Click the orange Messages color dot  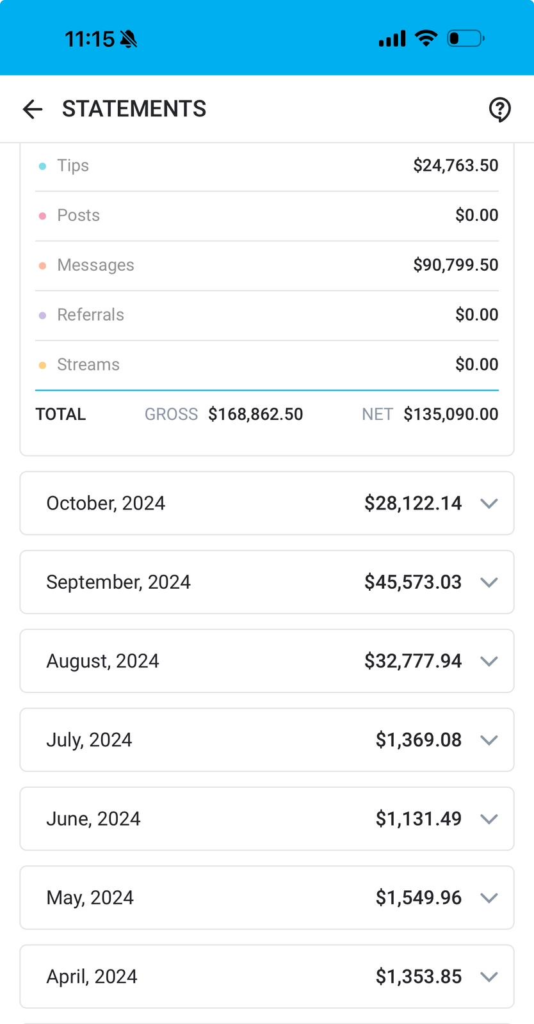point(42,266)
